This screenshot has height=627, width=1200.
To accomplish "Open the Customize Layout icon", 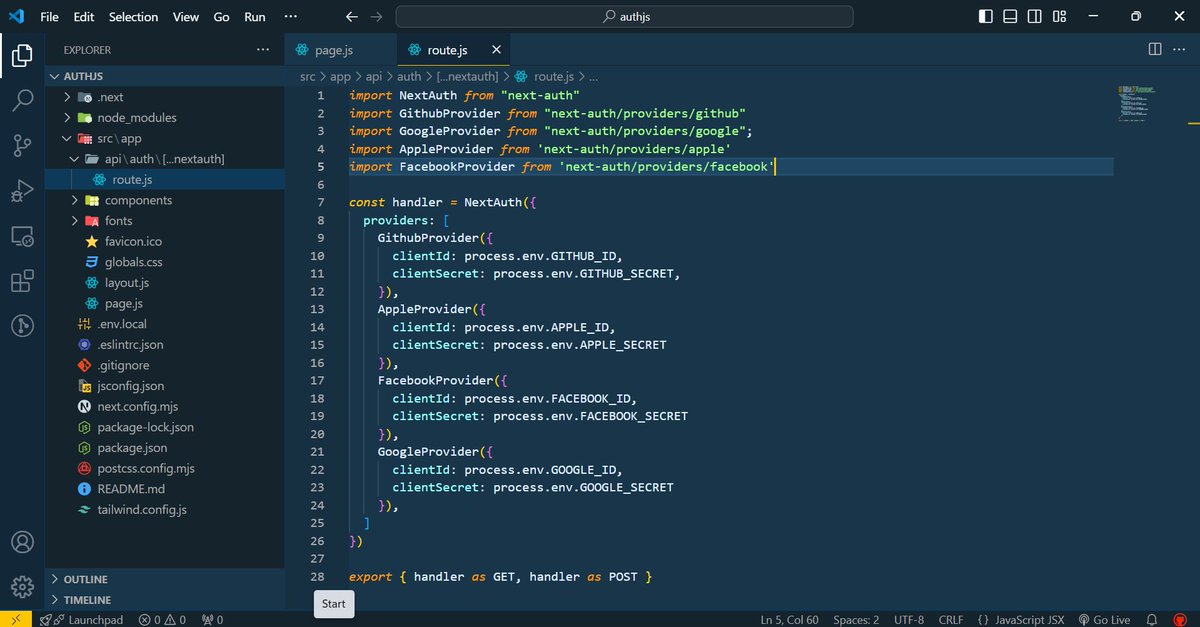I will tap(1060, 16).
